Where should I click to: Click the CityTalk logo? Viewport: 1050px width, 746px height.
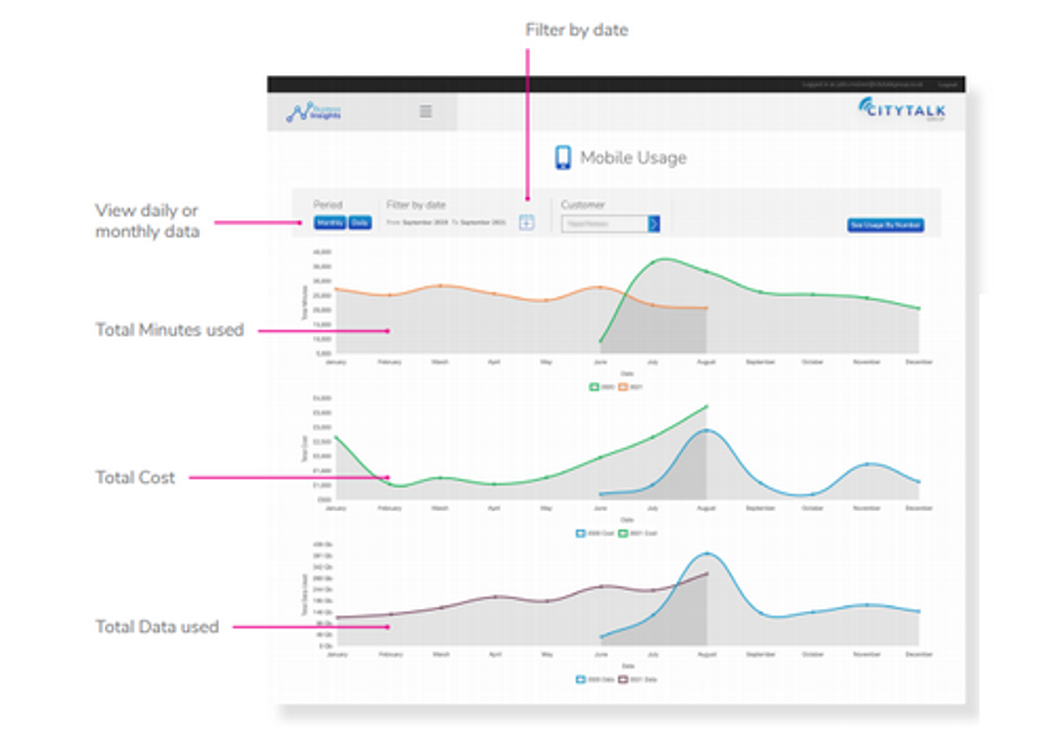[902, 109]
